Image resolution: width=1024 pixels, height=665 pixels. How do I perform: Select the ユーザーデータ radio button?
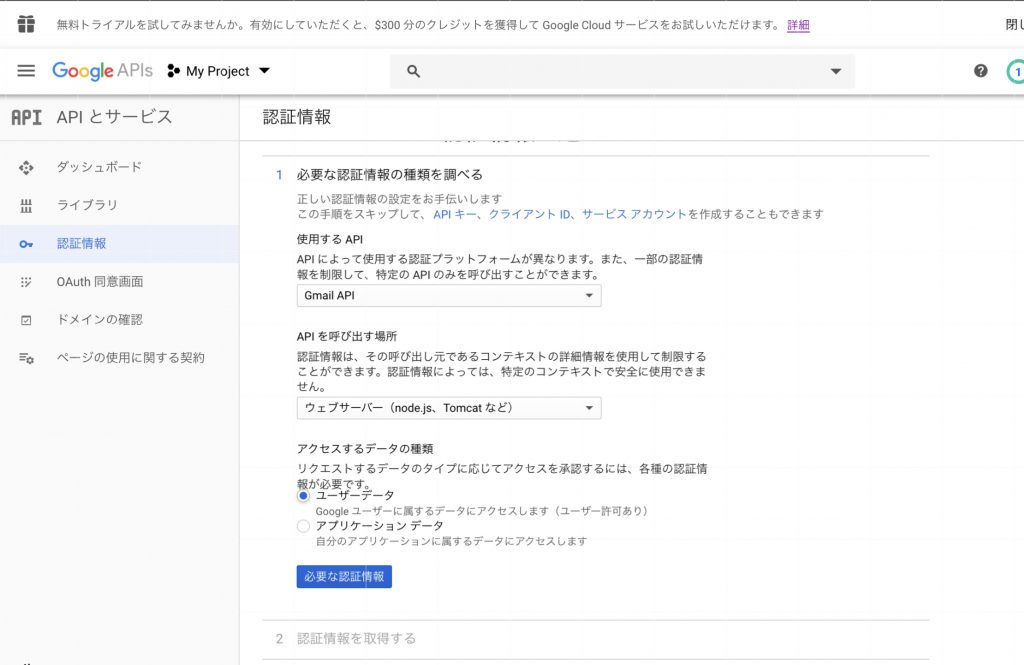pyautogui.click(x=303, y=496)
